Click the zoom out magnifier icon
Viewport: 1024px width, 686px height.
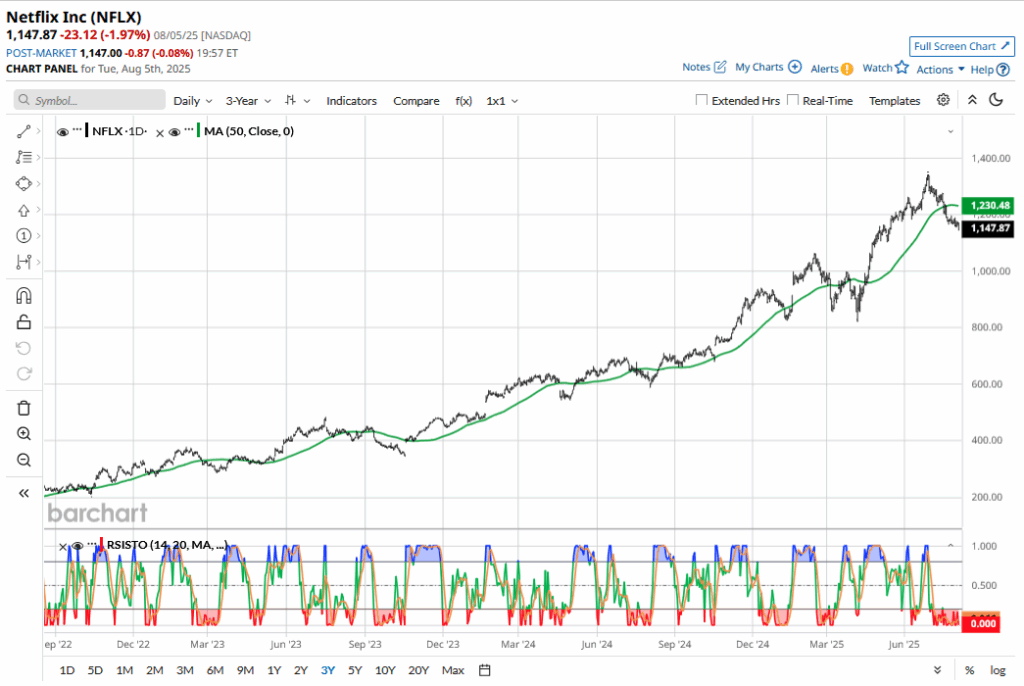pyautogui.click(x=24, y=460)
